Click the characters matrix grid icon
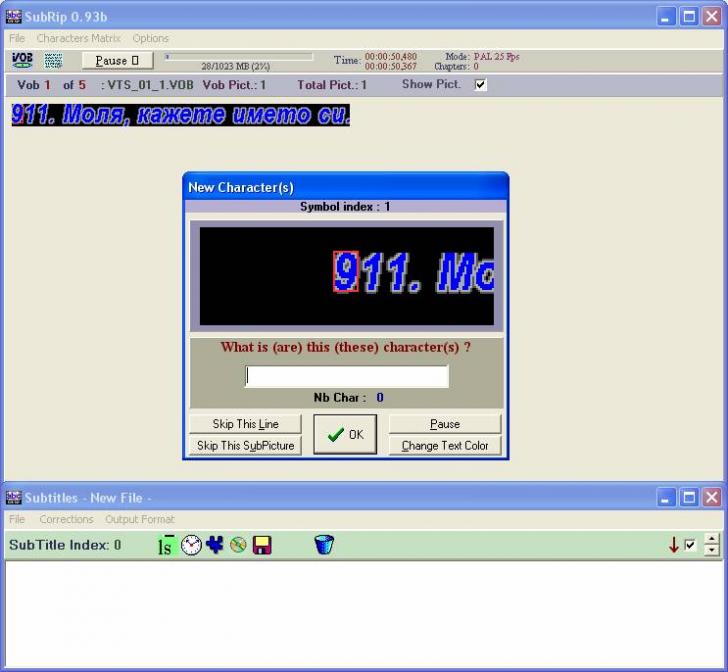This screenshot has height=672, width=728. coord(53,60)
